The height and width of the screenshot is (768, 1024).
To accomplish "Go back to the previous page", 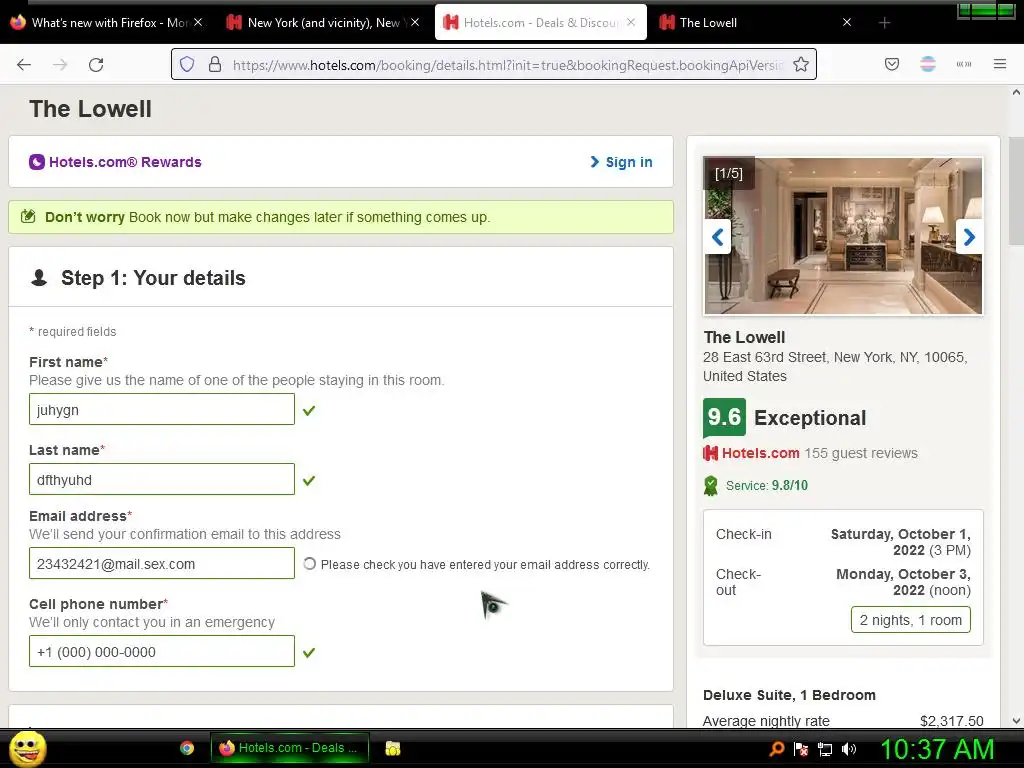I will (24, 65).
